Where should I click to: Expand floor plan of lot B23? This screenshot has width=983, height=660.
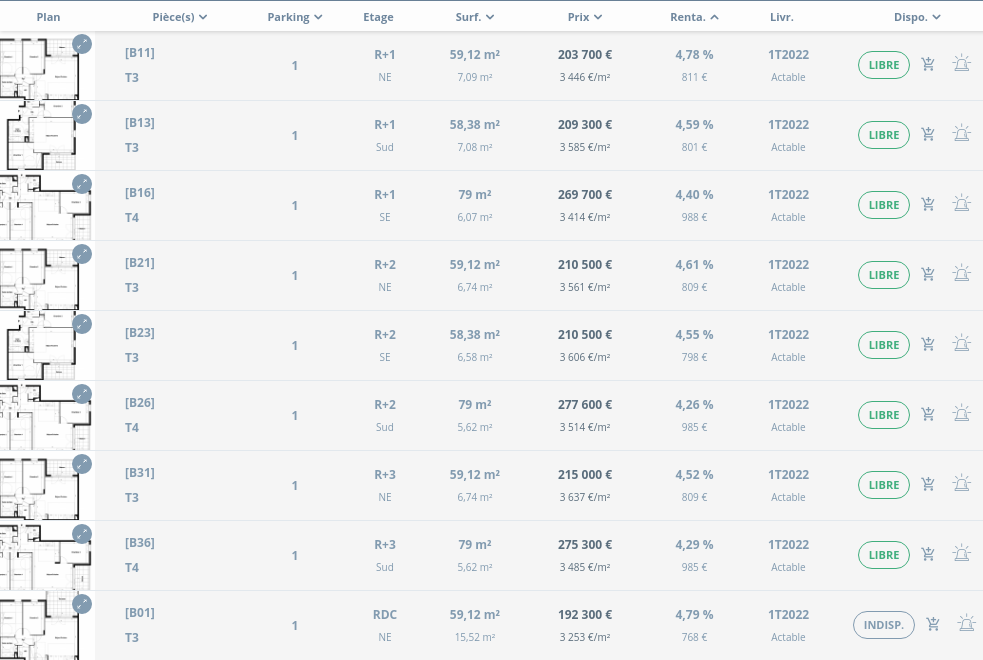pos(82,324)
